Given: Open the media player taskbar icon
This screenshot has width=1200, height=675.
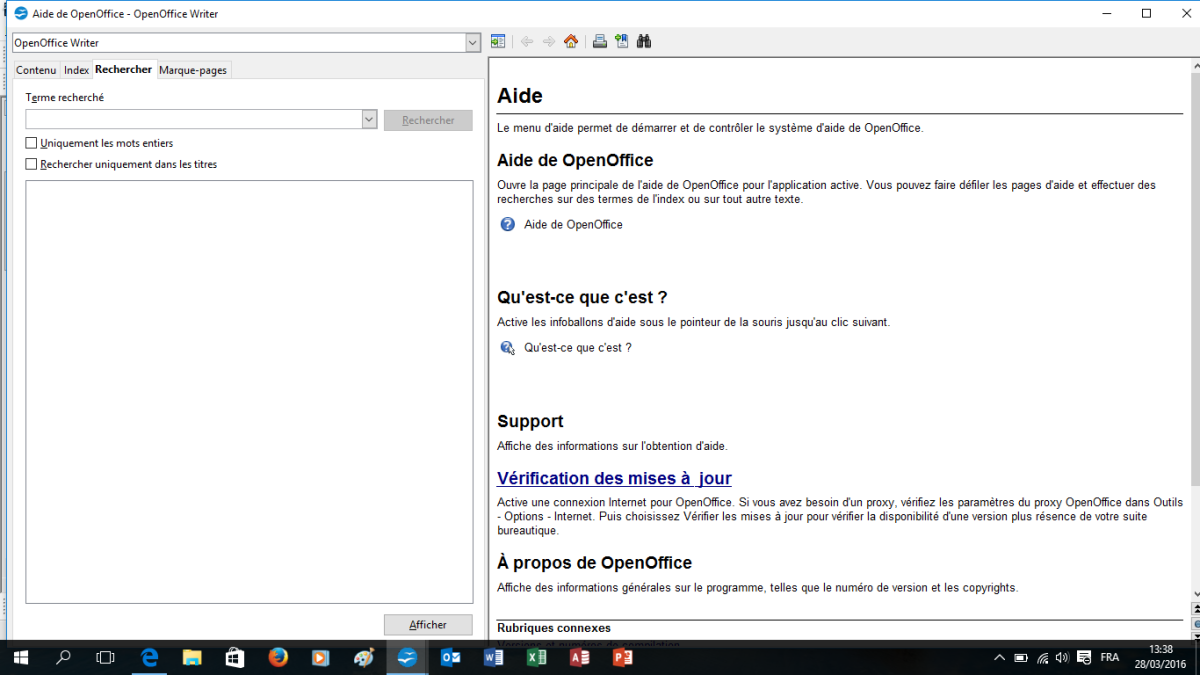Looking at the screenshot, I should [321, 658].
